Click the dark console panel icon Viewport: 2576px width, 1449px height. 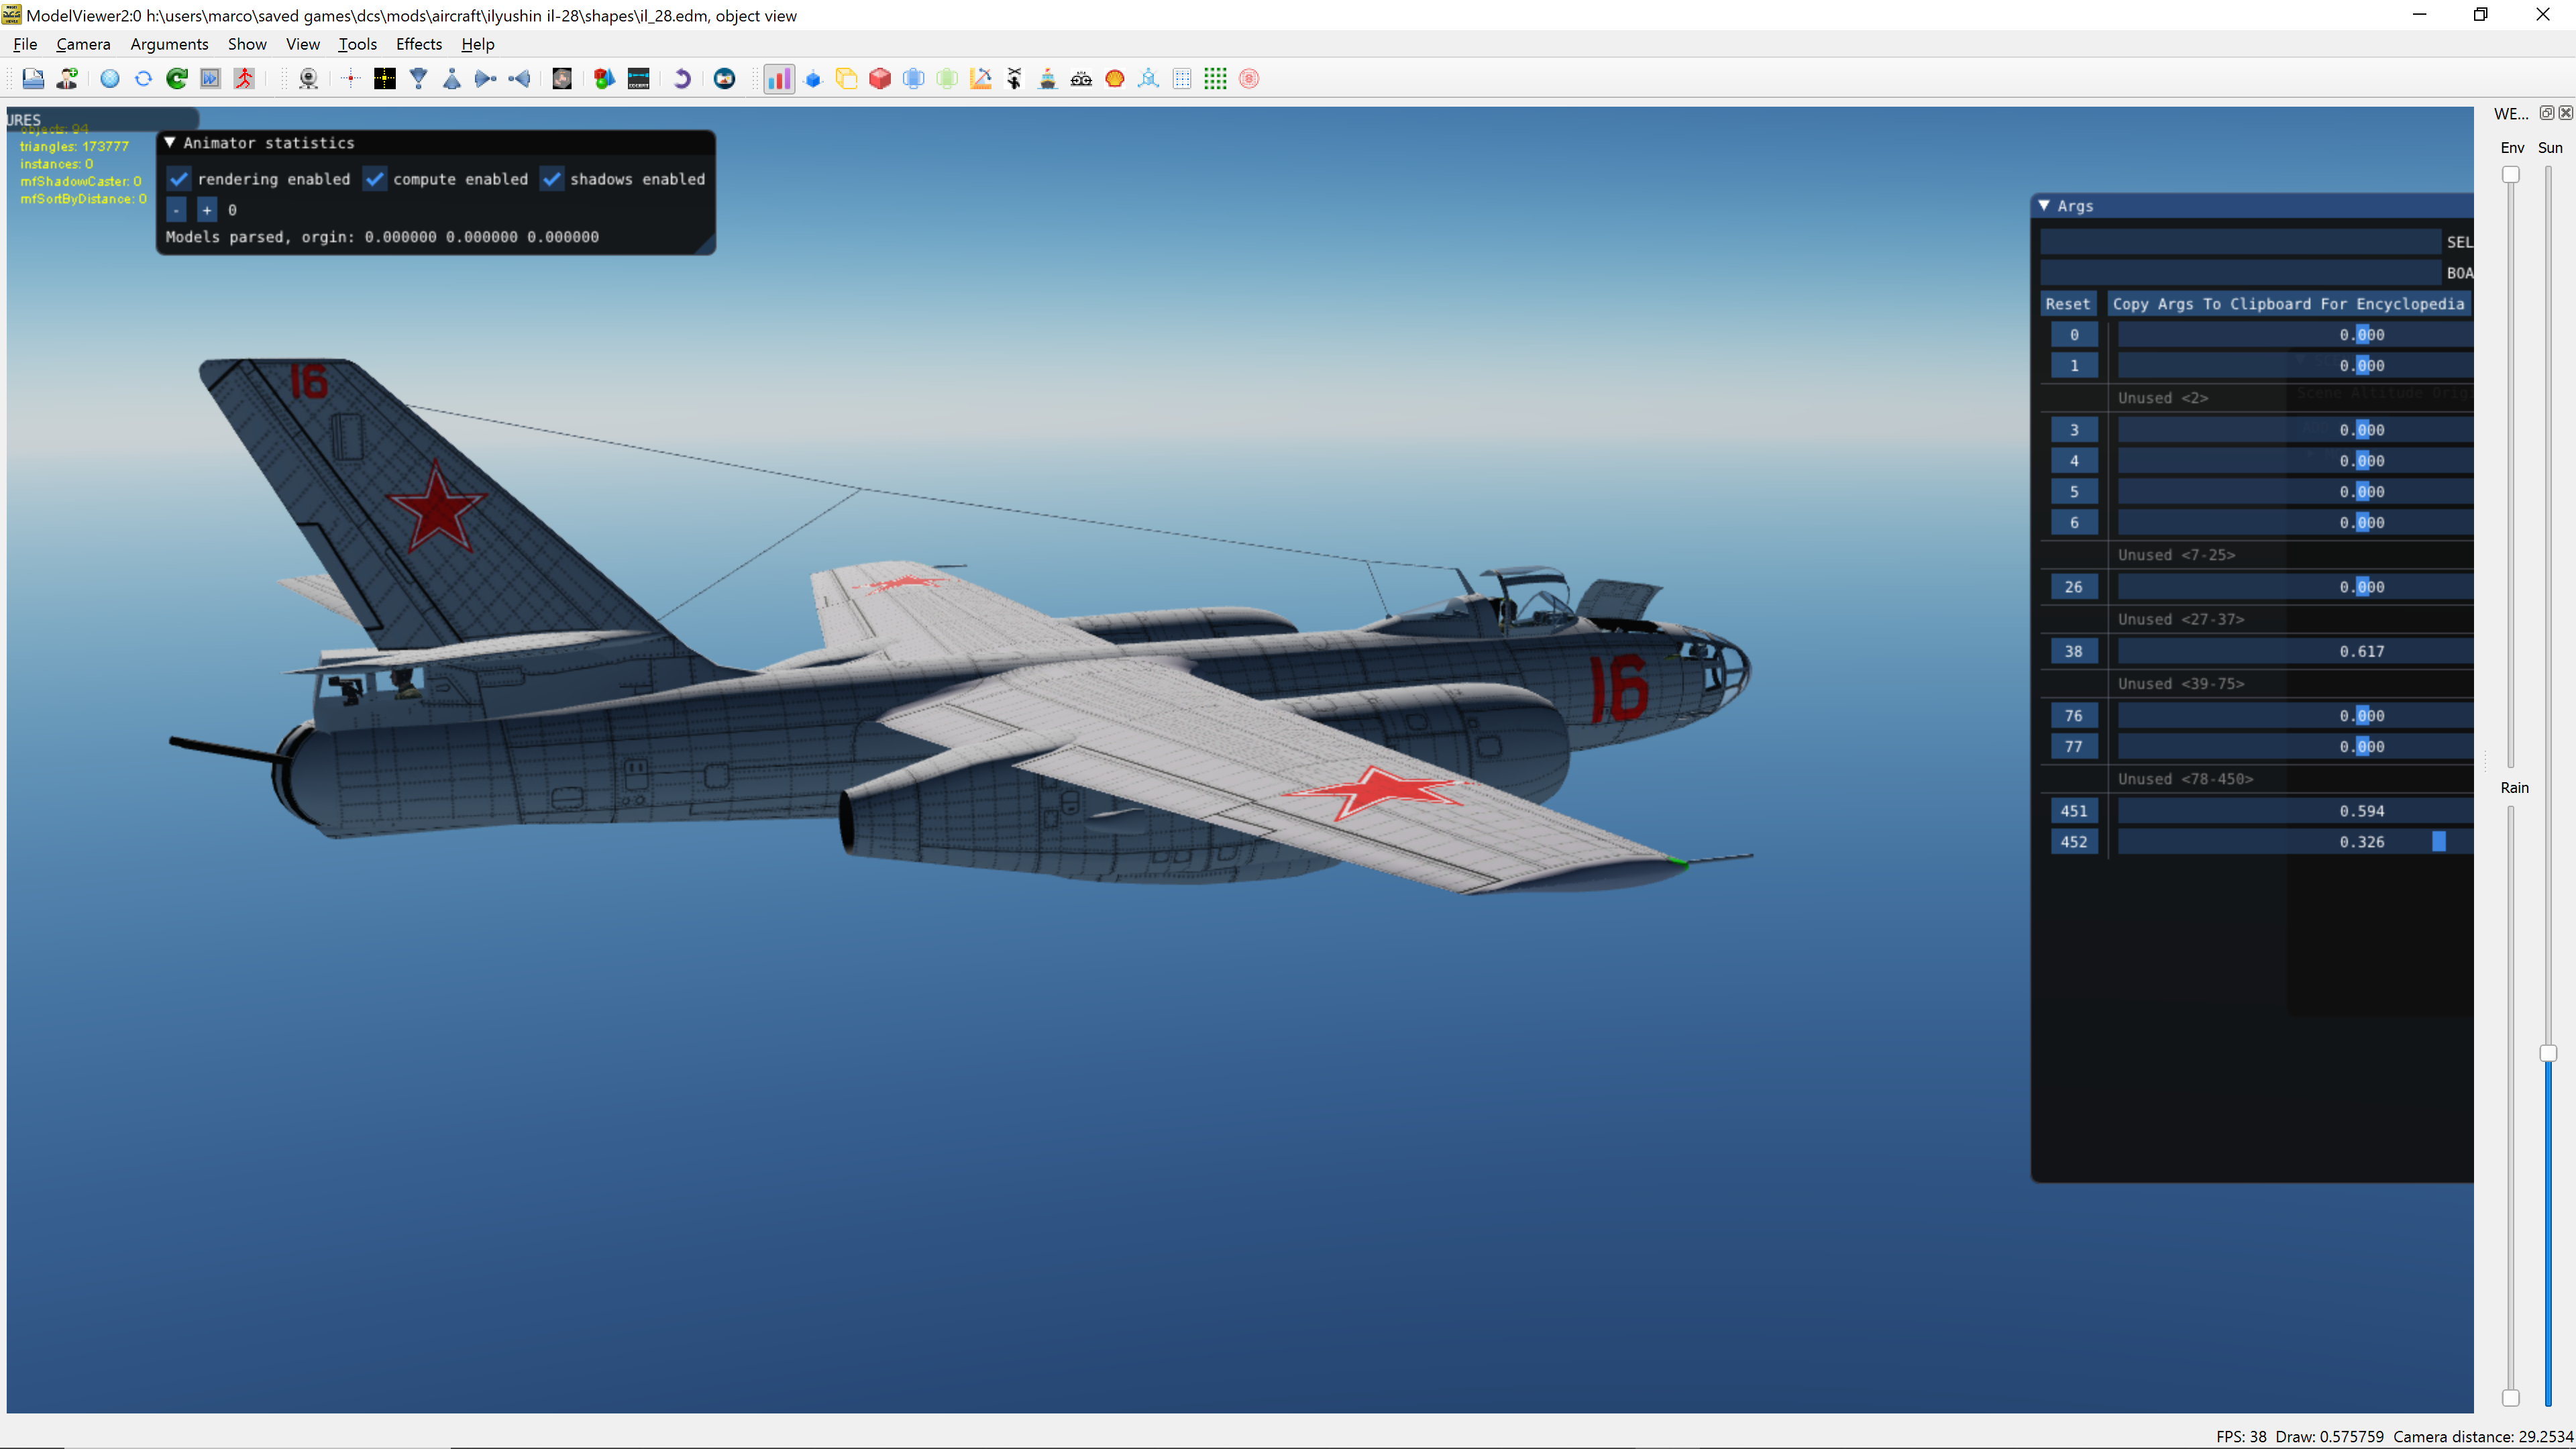(638, 79)
